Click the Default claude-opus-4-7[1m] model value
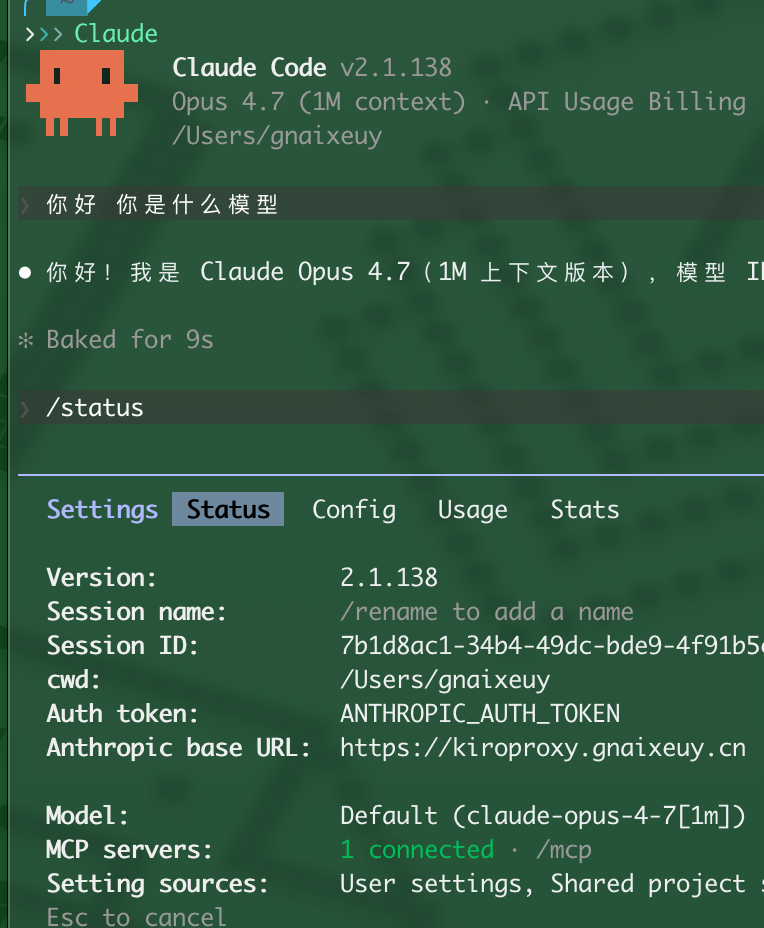Image resolution: width=764 pixels, height=928 pixels. pyautogui.click(x=543, y=816)
